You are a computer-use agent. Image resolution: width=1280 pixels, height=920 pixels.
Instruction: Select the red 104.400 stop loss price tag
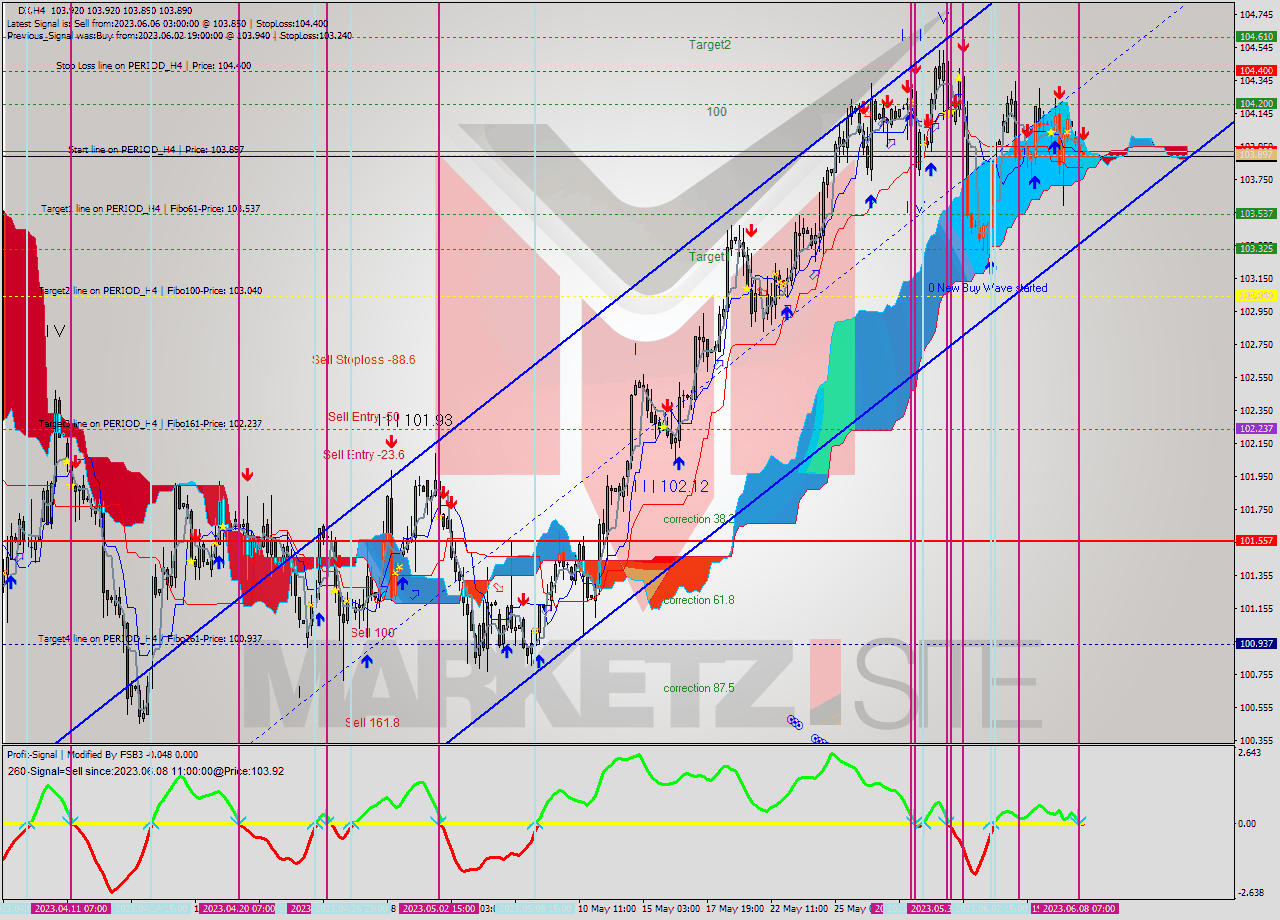[1256, 71]
